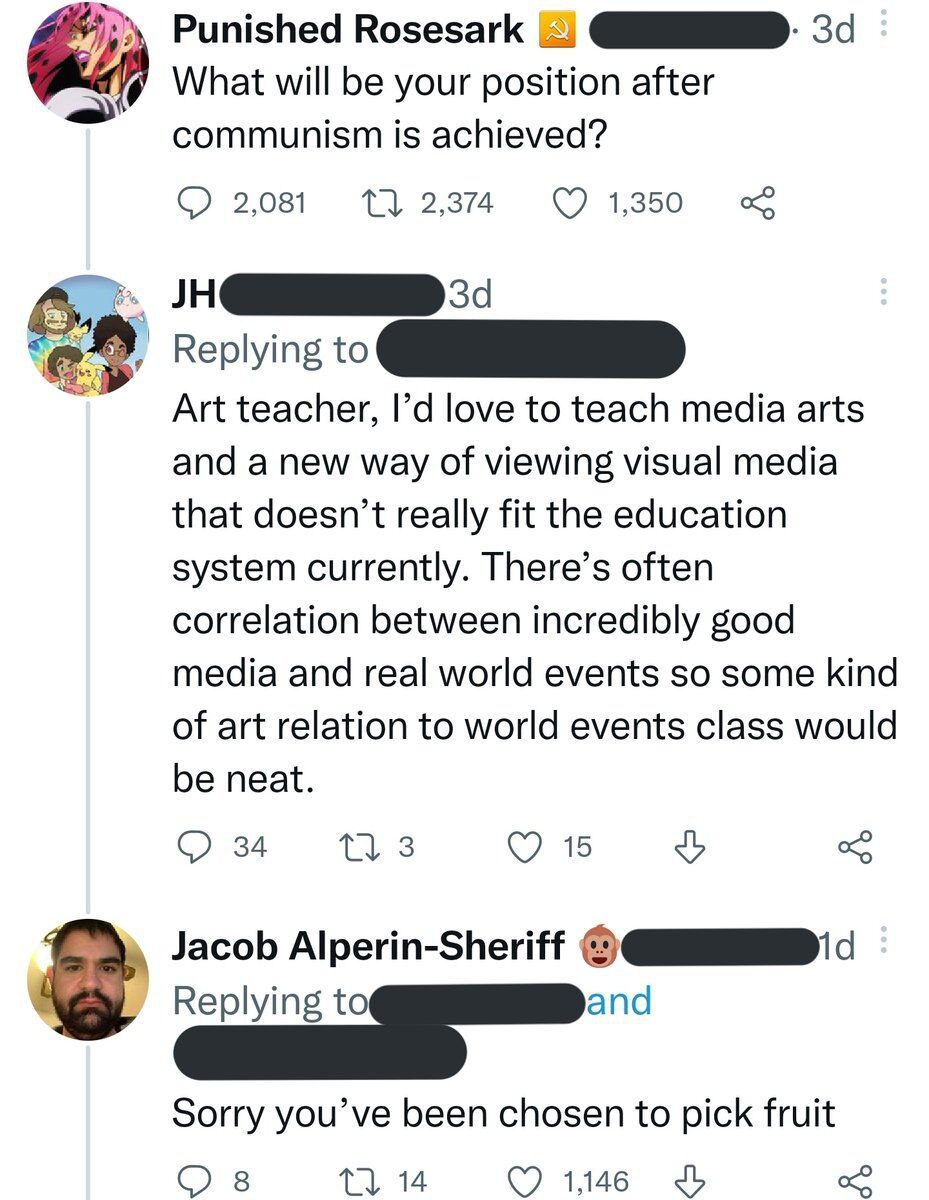Viewport: 929px width, 1200px height.
Task: Like Punished Rosesark's tweet
Action: pyautogui.click(x=570, y=203)
